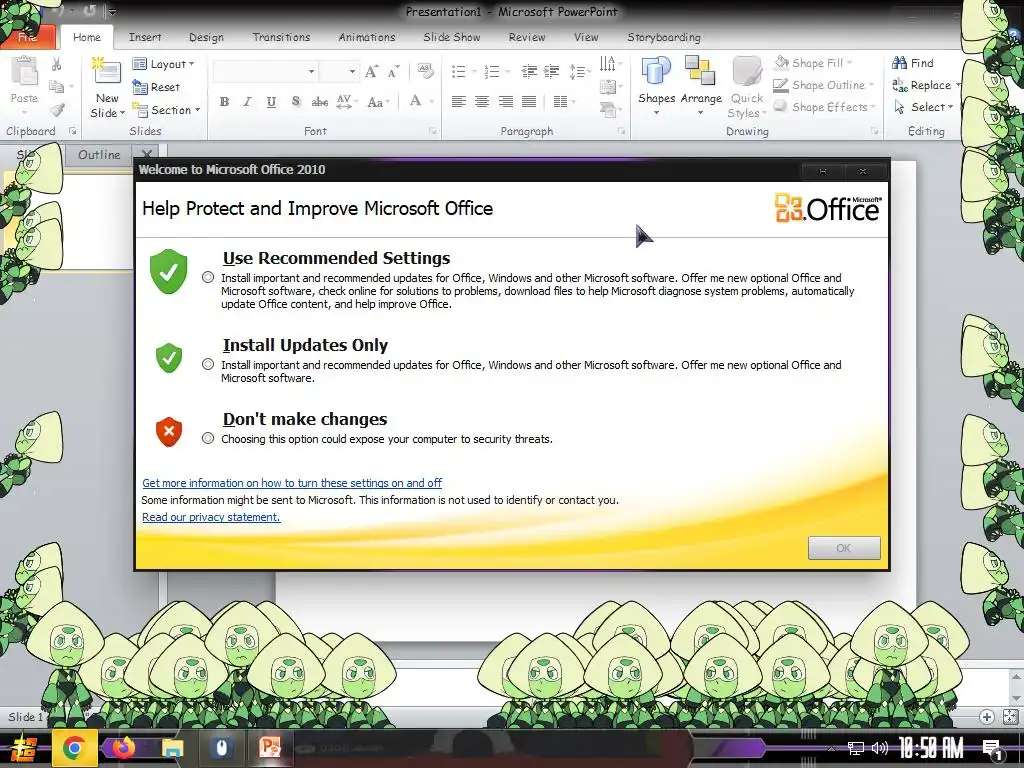
Task: Toggle Underline formatting
Action: click(x=271, y=101)
